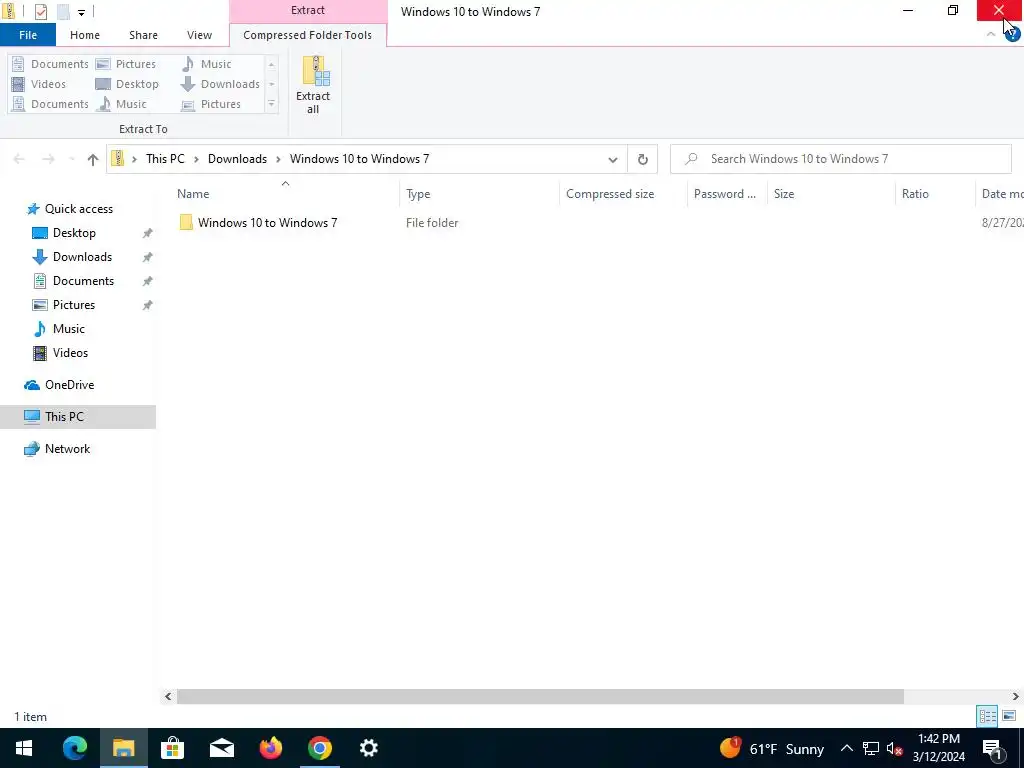Click the scroll left arrow on scrollbar

168,696
